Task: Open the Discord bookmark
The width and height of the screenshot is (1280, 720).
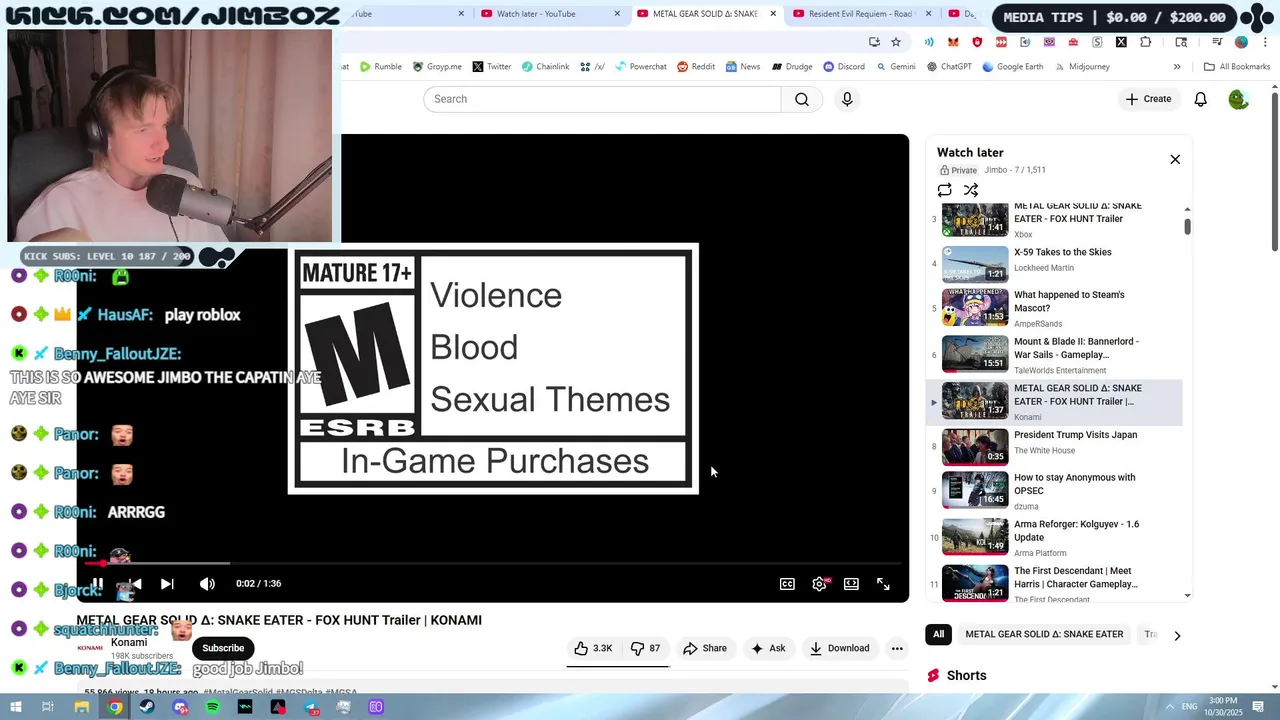Action: click(844, 67)
